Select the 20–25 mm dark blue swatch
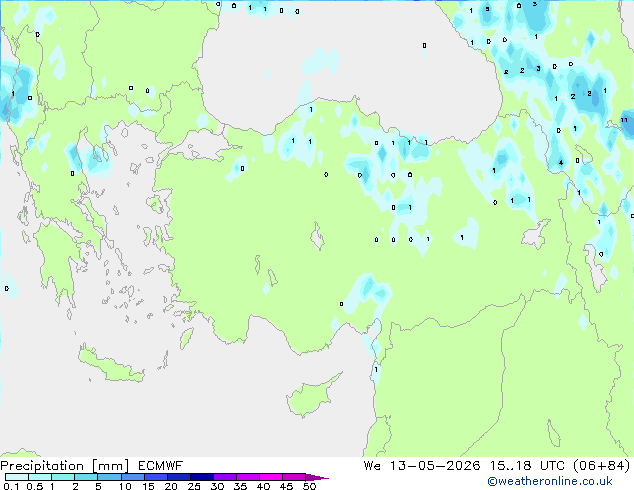 (179, 477)
